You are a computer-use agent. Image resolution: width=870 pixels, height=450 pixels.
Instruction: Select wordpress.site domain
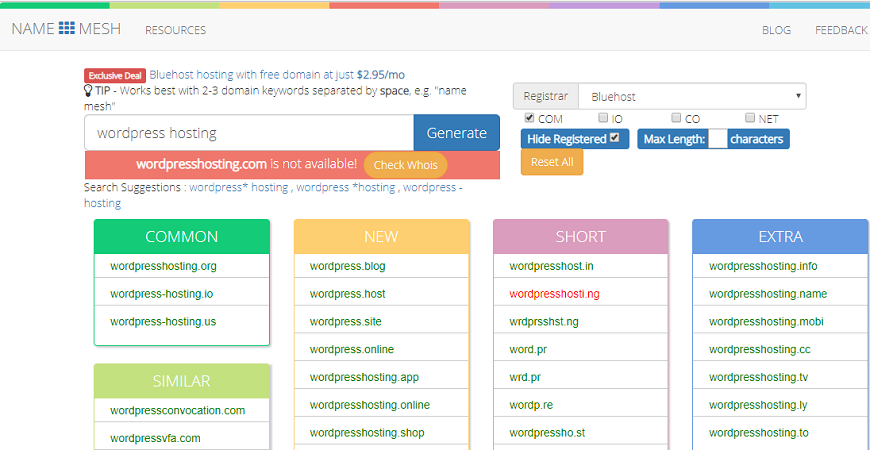coord(346,322)
